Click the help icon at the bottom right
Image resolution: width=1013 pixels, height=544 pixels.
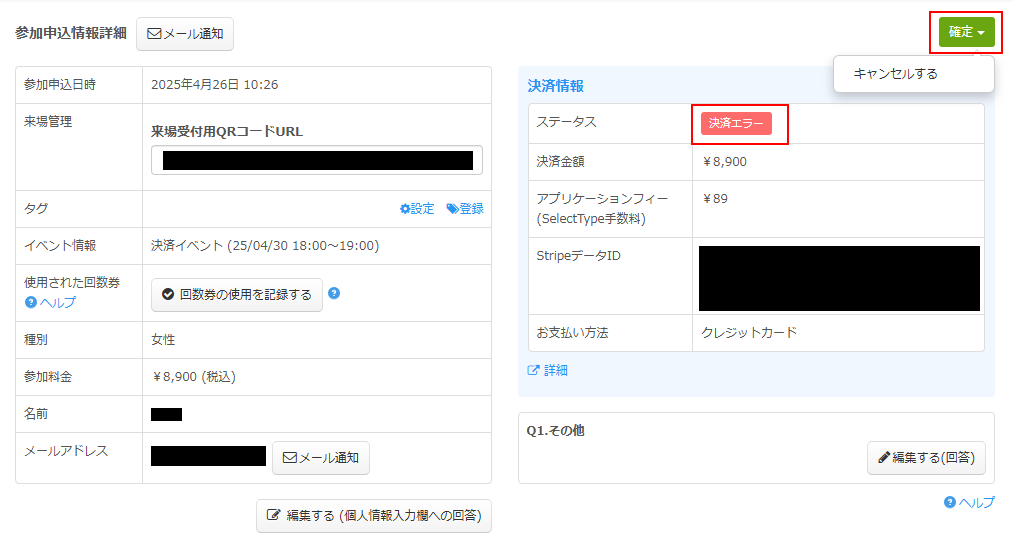950,502
